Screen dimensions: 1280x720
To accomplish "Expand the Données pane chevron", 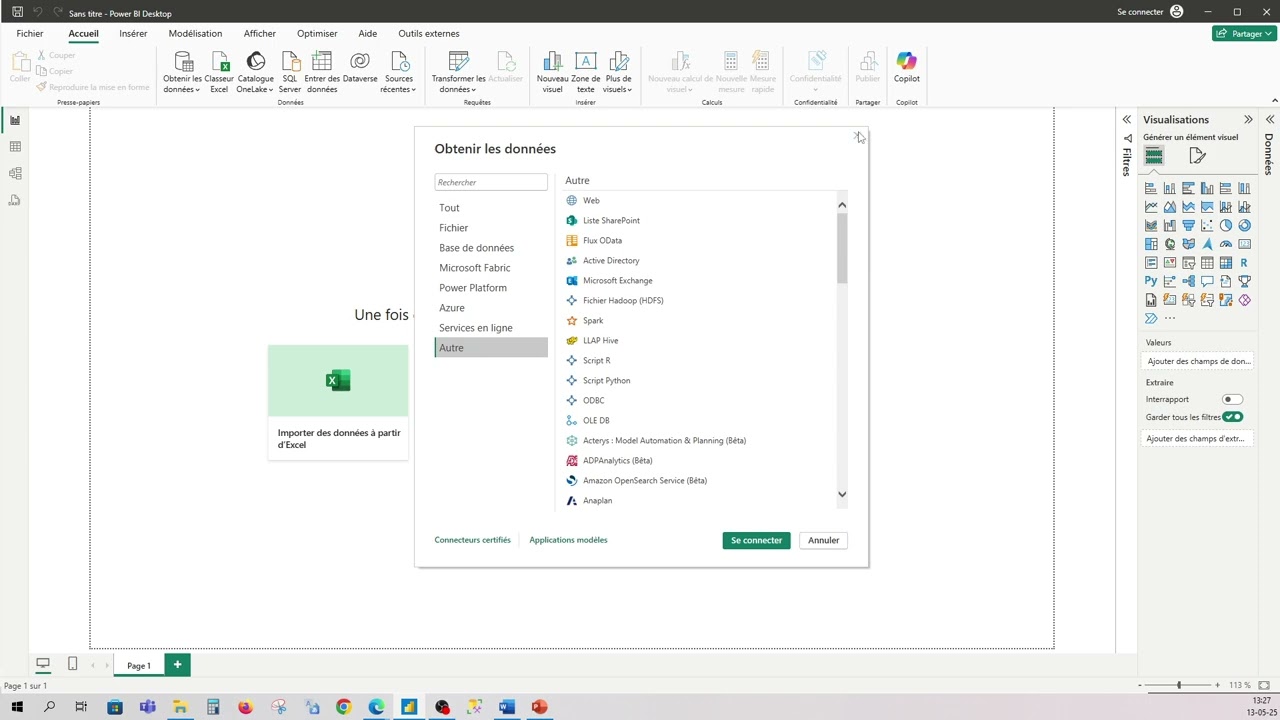I will [x=1269, y=120].
